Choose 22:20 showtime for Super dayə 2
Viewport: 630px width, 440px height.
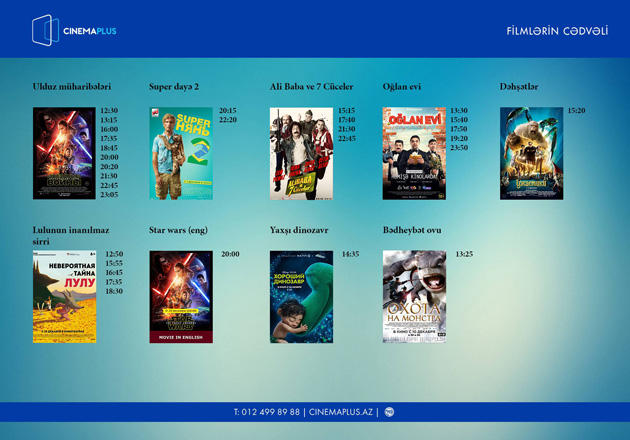(x=228, y=120)
